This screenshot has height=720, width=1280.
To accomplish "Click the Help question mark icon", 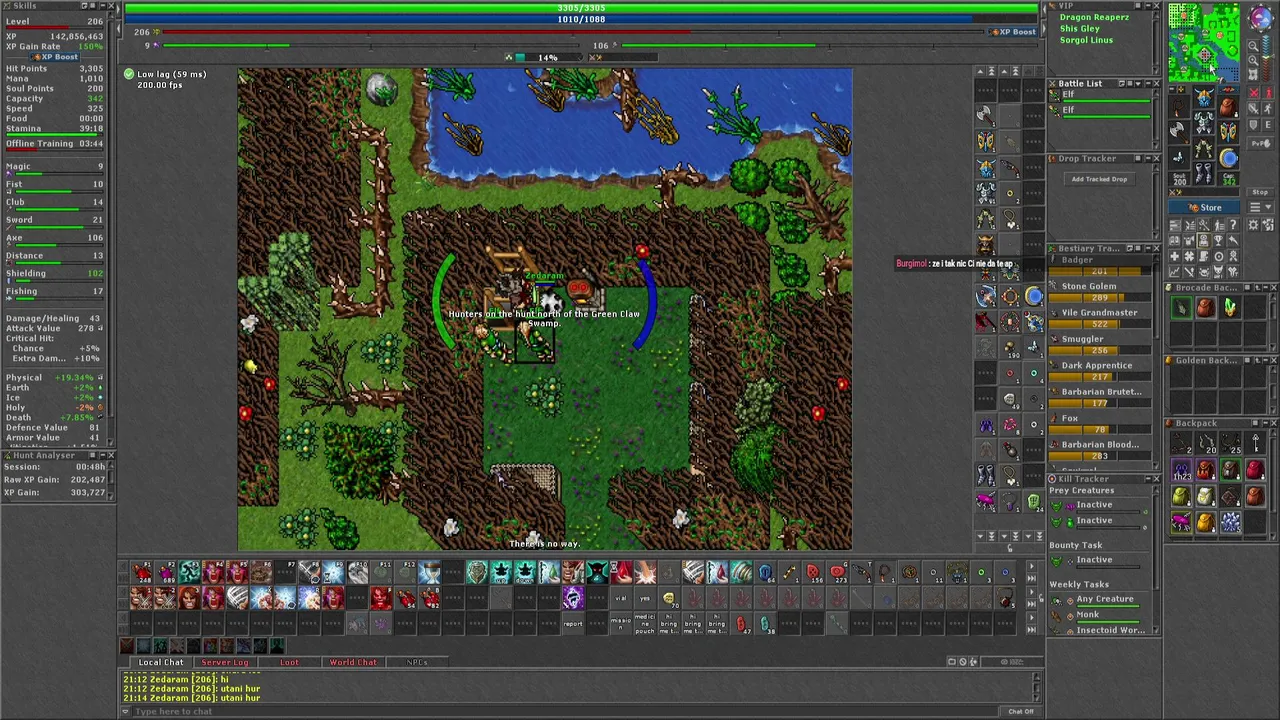I will point(1232,224).
